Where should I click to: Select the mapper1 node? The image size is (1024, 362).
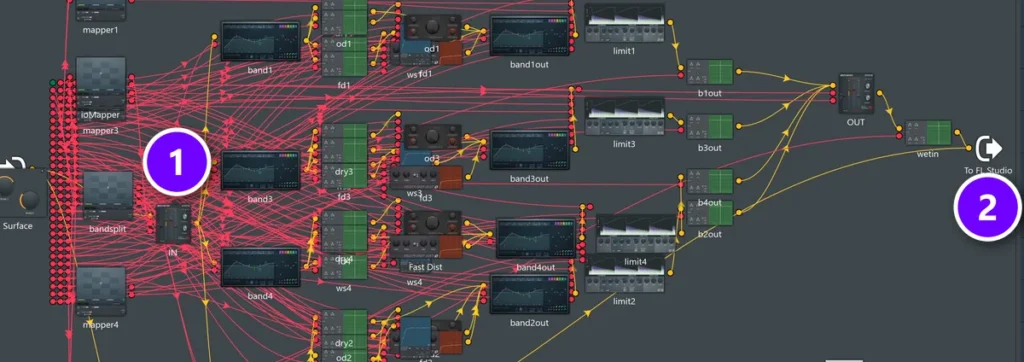click(101, 10)
